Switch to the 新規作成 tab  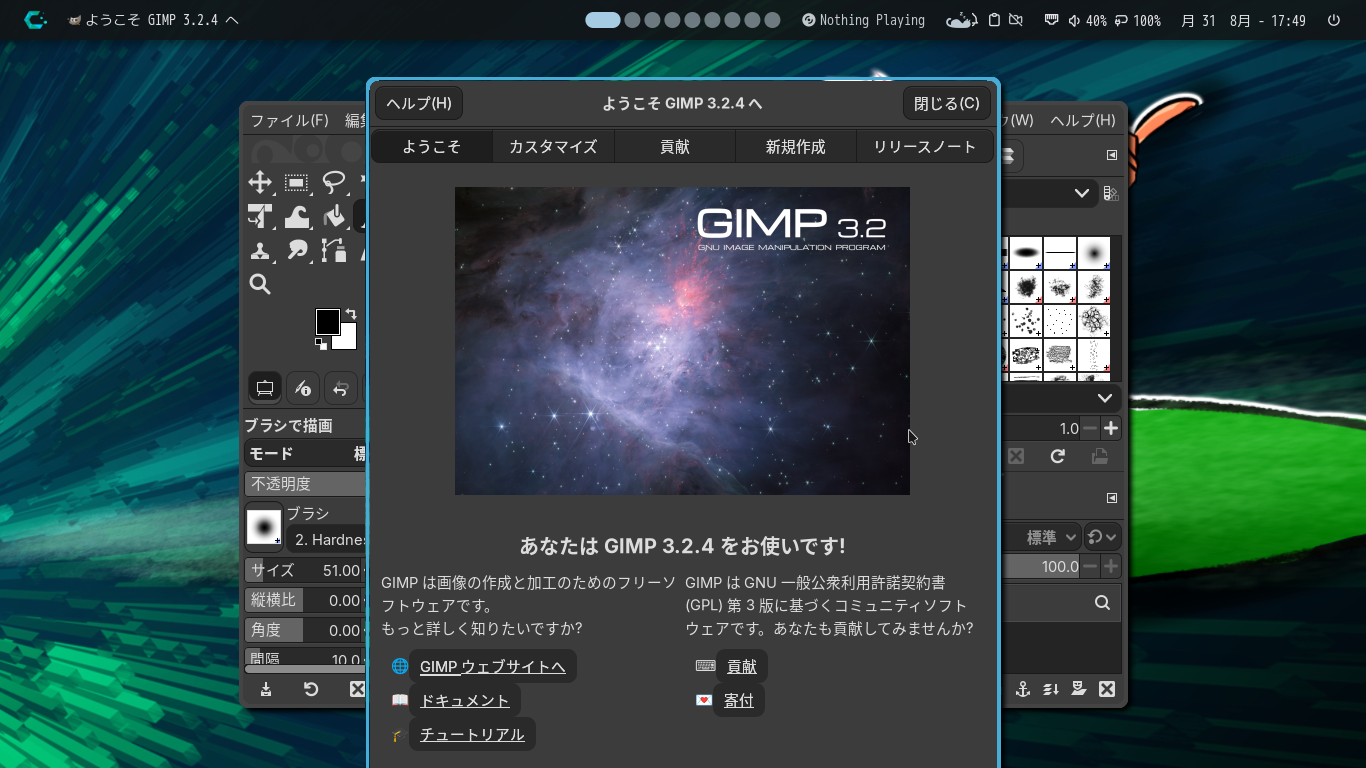click(796, 147)
